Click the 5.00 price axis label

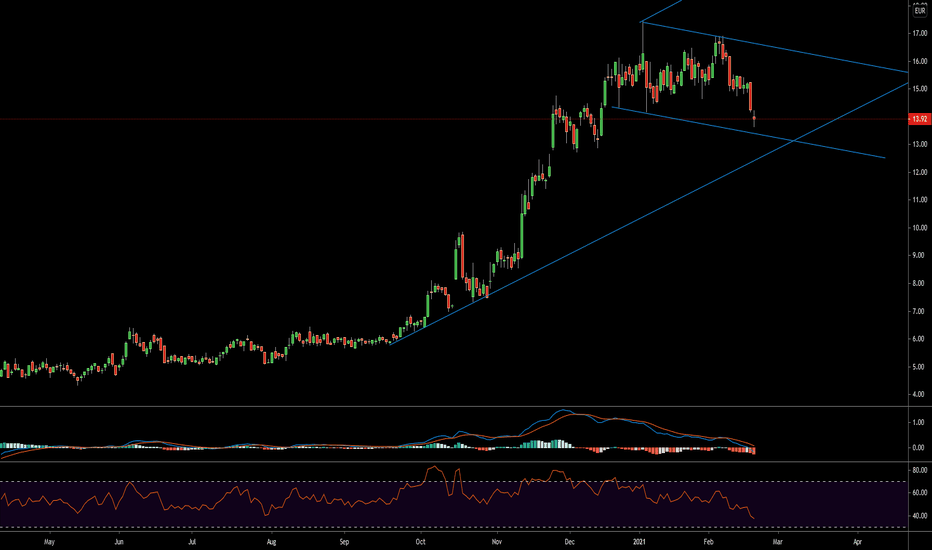[920, 367]
